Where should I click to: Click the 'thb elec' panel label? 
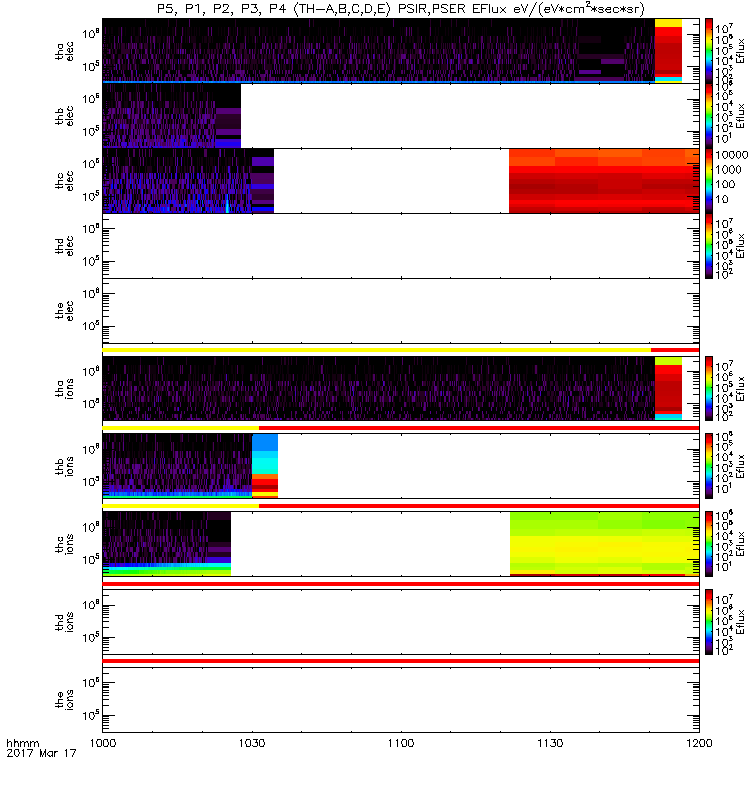[x=64, y=116]
